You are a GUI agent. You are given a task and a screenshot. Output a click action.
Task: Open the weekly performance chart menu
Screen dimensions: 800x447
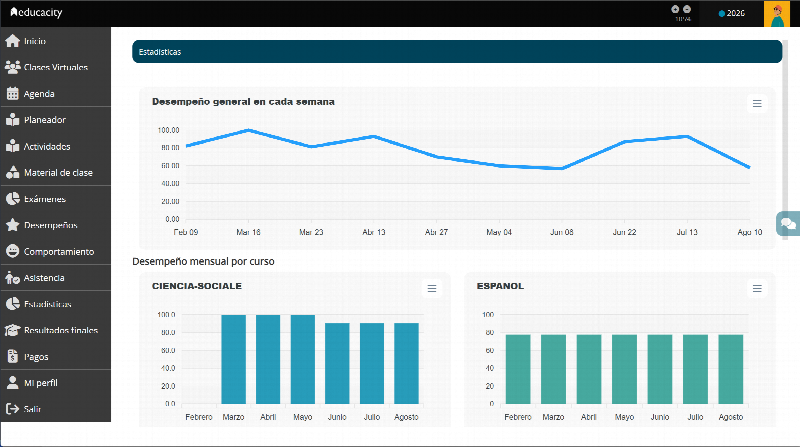(x=757, y=104)
